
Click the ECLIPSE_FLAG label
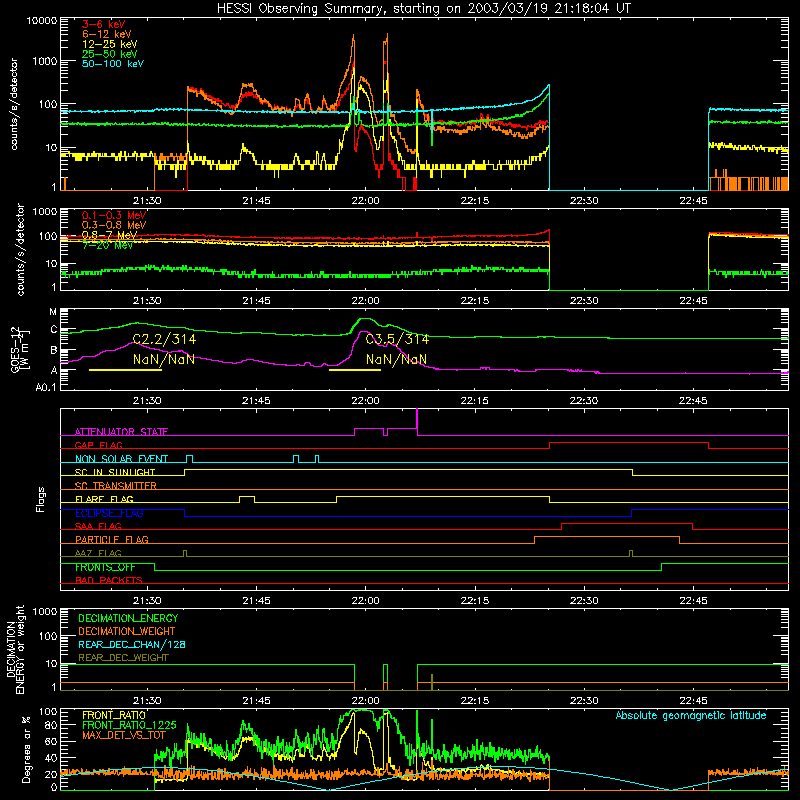click(109, 513)
